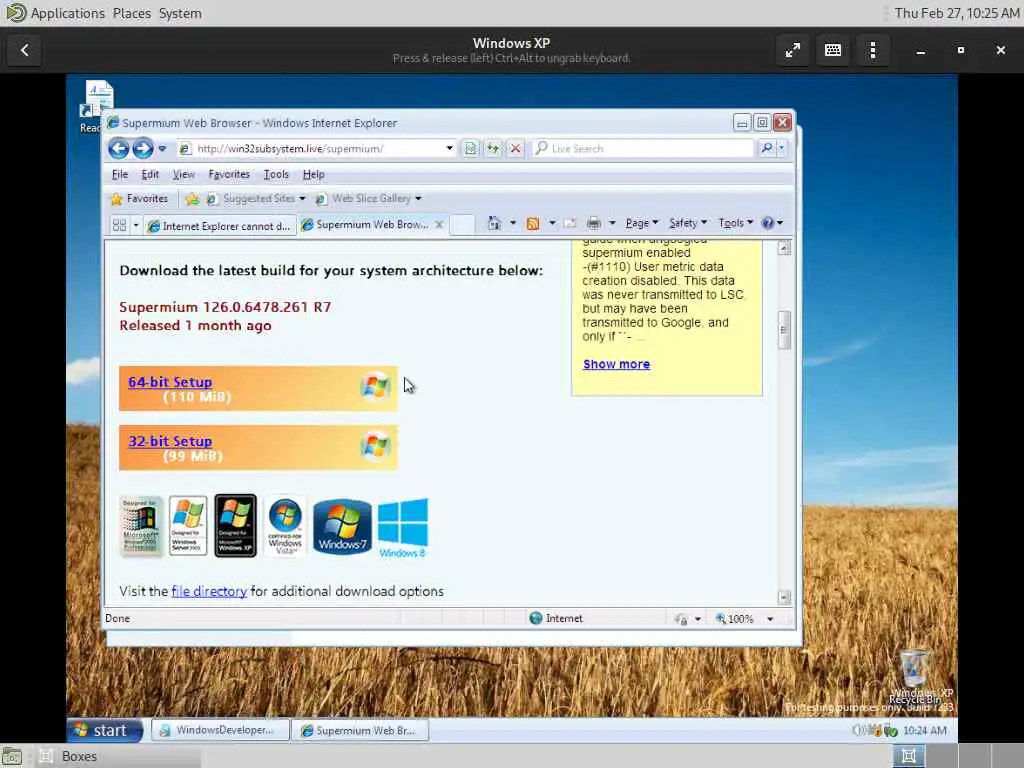
Task: Click the IE Back arrow button
Action: click(x=118, y=149)
